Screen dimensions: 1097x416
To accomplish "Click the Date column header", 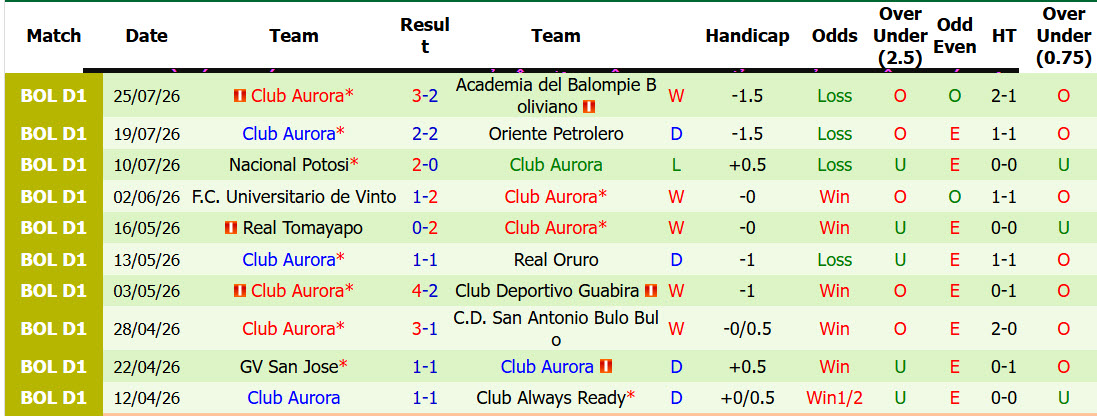I will tap(147, 36).
